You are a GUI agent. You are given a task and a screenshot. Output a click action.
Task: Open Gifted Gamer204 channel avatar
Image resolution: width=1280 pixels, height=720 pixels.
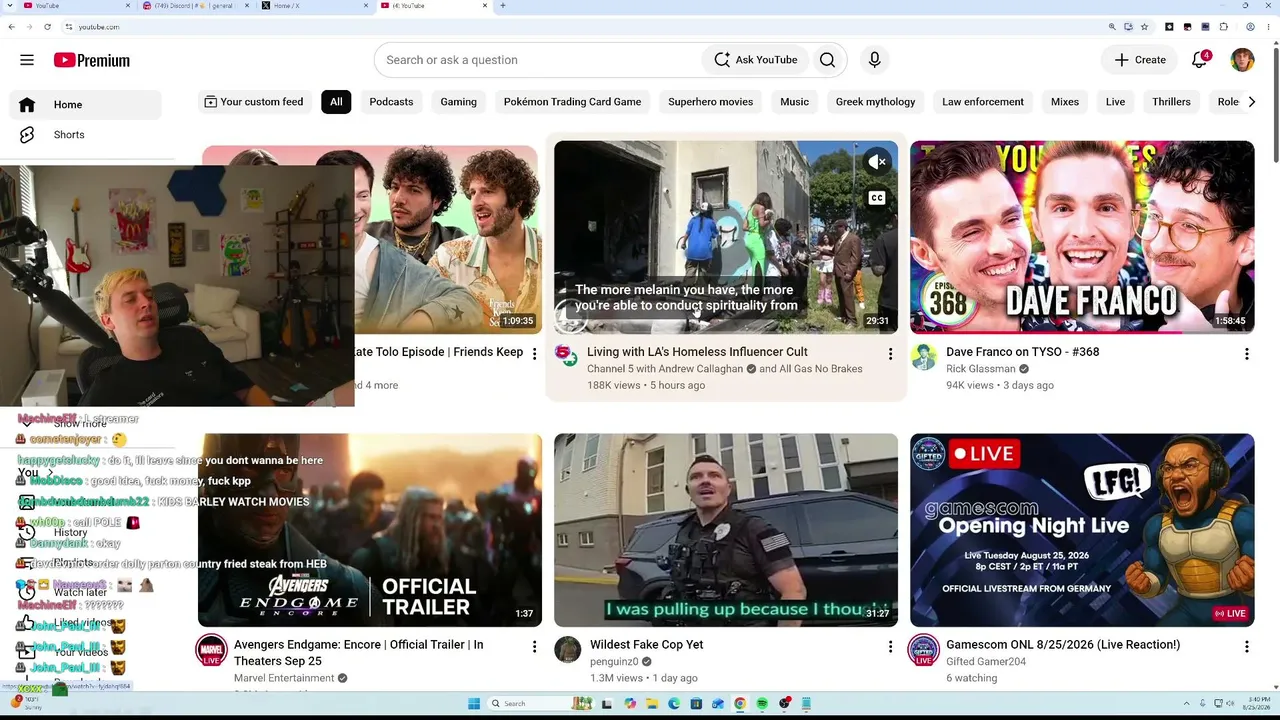(923, 649)
